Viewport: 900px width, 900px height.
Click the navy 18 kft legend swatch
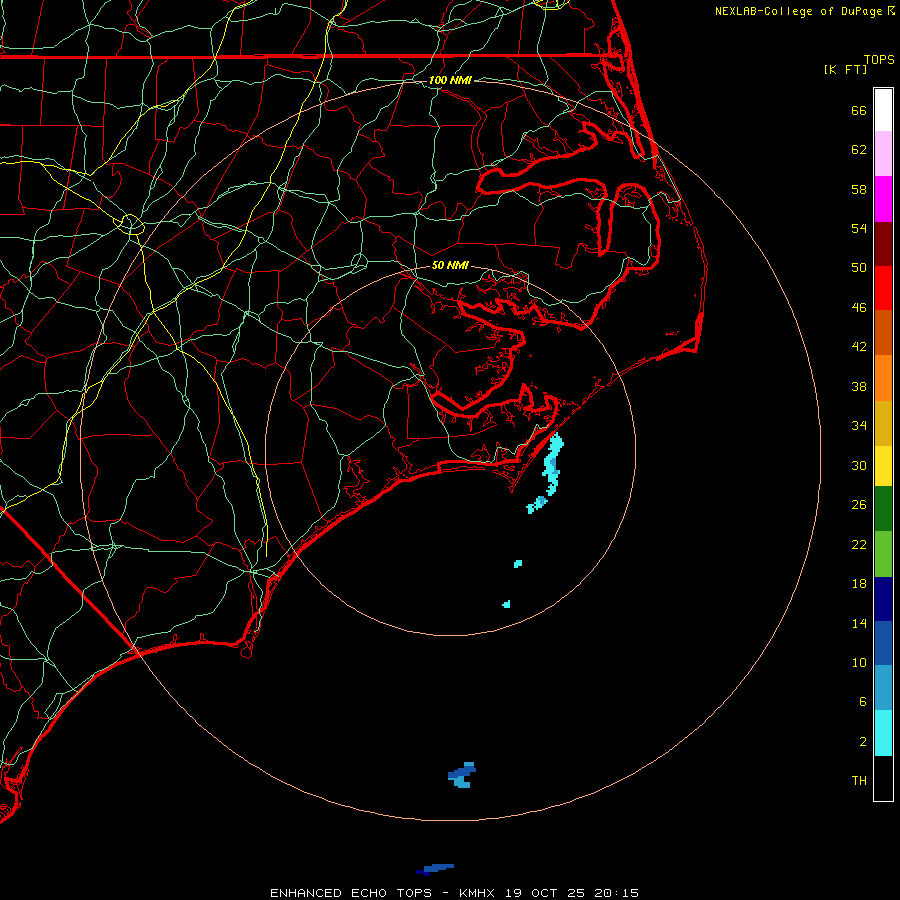883,599
